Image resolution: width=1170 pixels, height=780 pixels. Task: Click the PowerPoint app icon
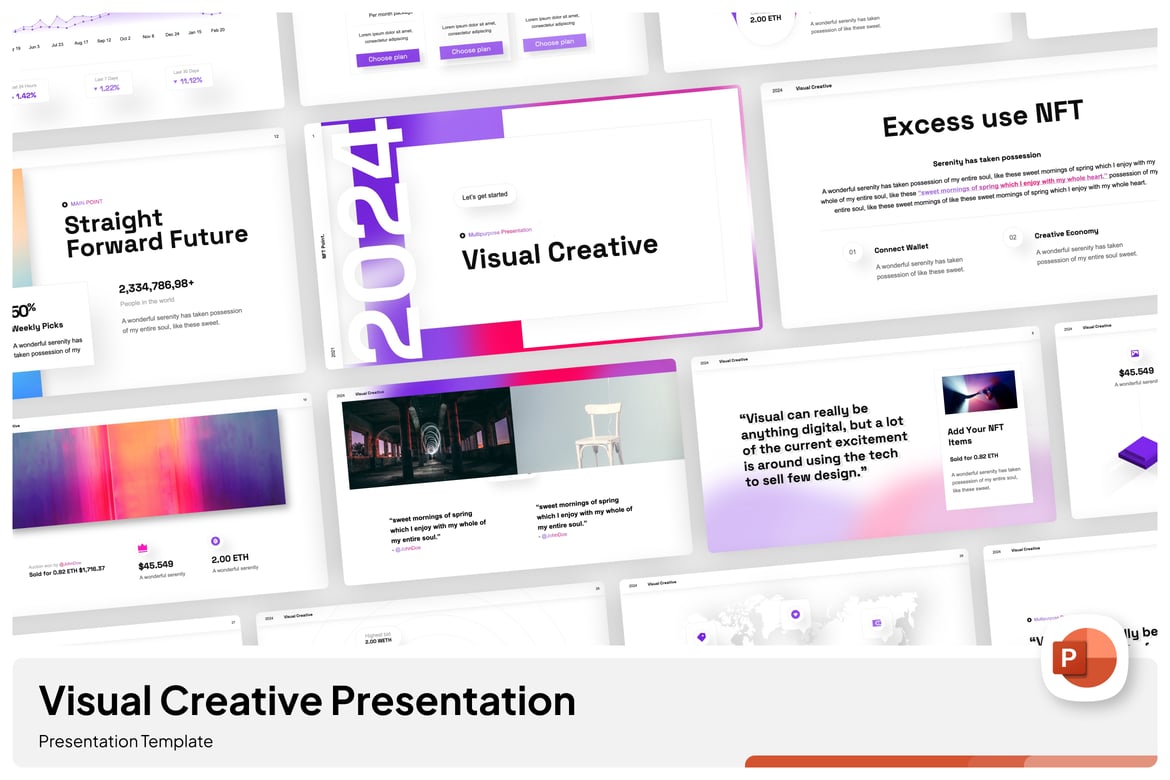1083,658
